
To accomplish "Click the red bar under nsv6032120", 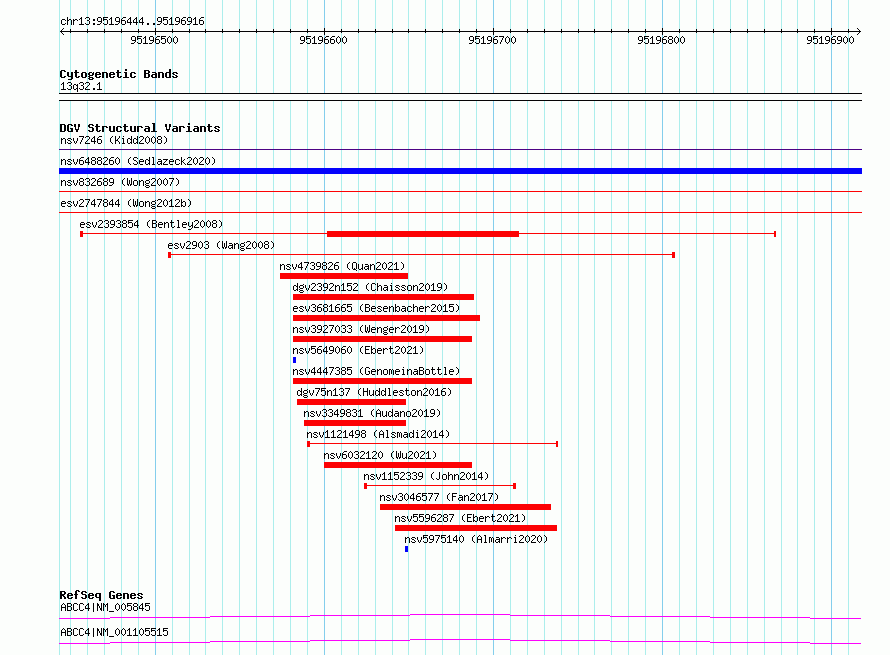I will [398, 465].
